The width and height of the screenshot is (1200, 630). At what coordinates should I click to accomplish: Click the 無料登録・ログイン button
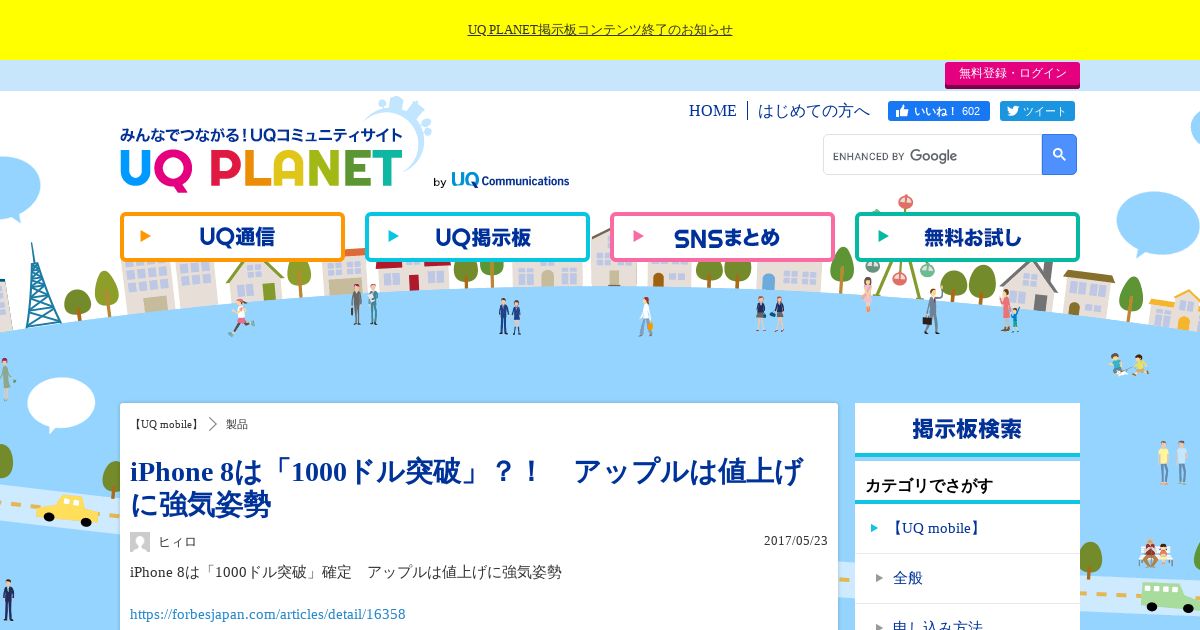1012,74
